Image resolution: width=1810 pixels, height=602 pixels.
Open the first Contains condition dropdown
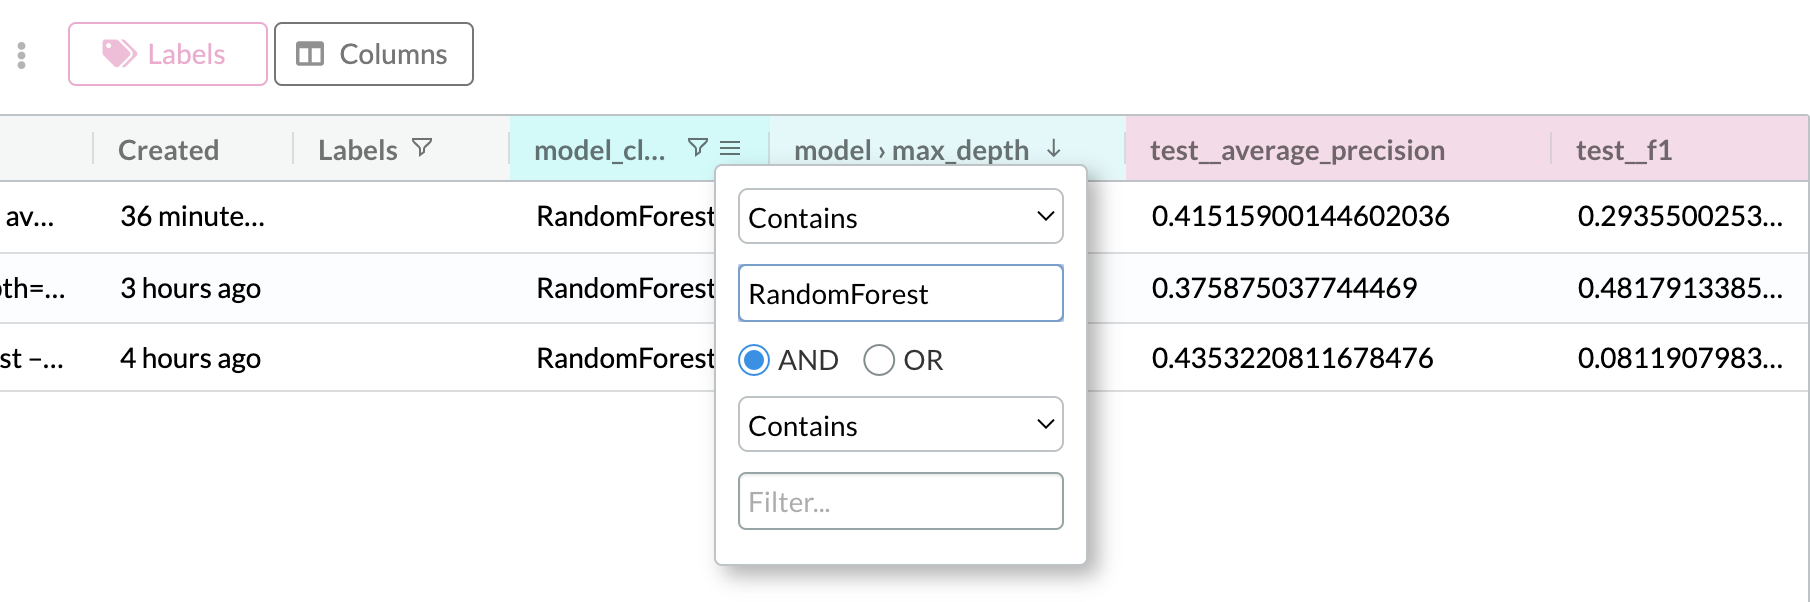tap(900, 217)
